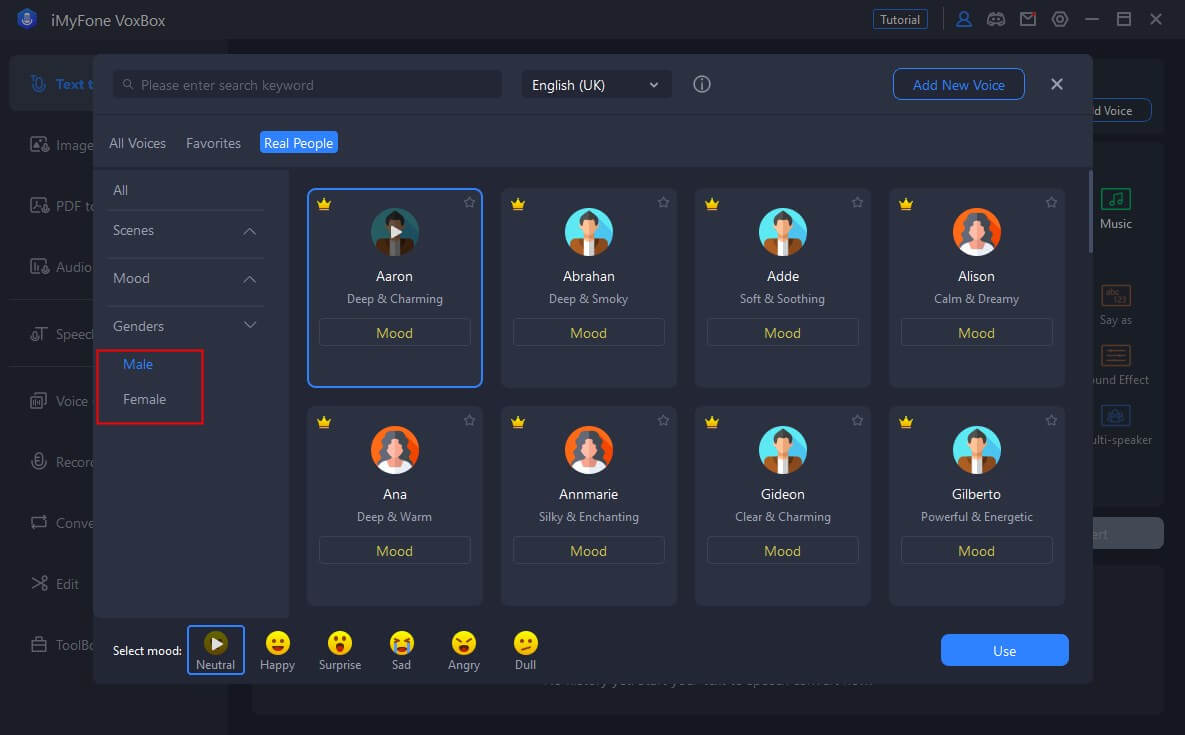The width and height of the screenshot is (1185, 735).
Task: Favorite the Aaron voice with star
Action: click(469, 202)
